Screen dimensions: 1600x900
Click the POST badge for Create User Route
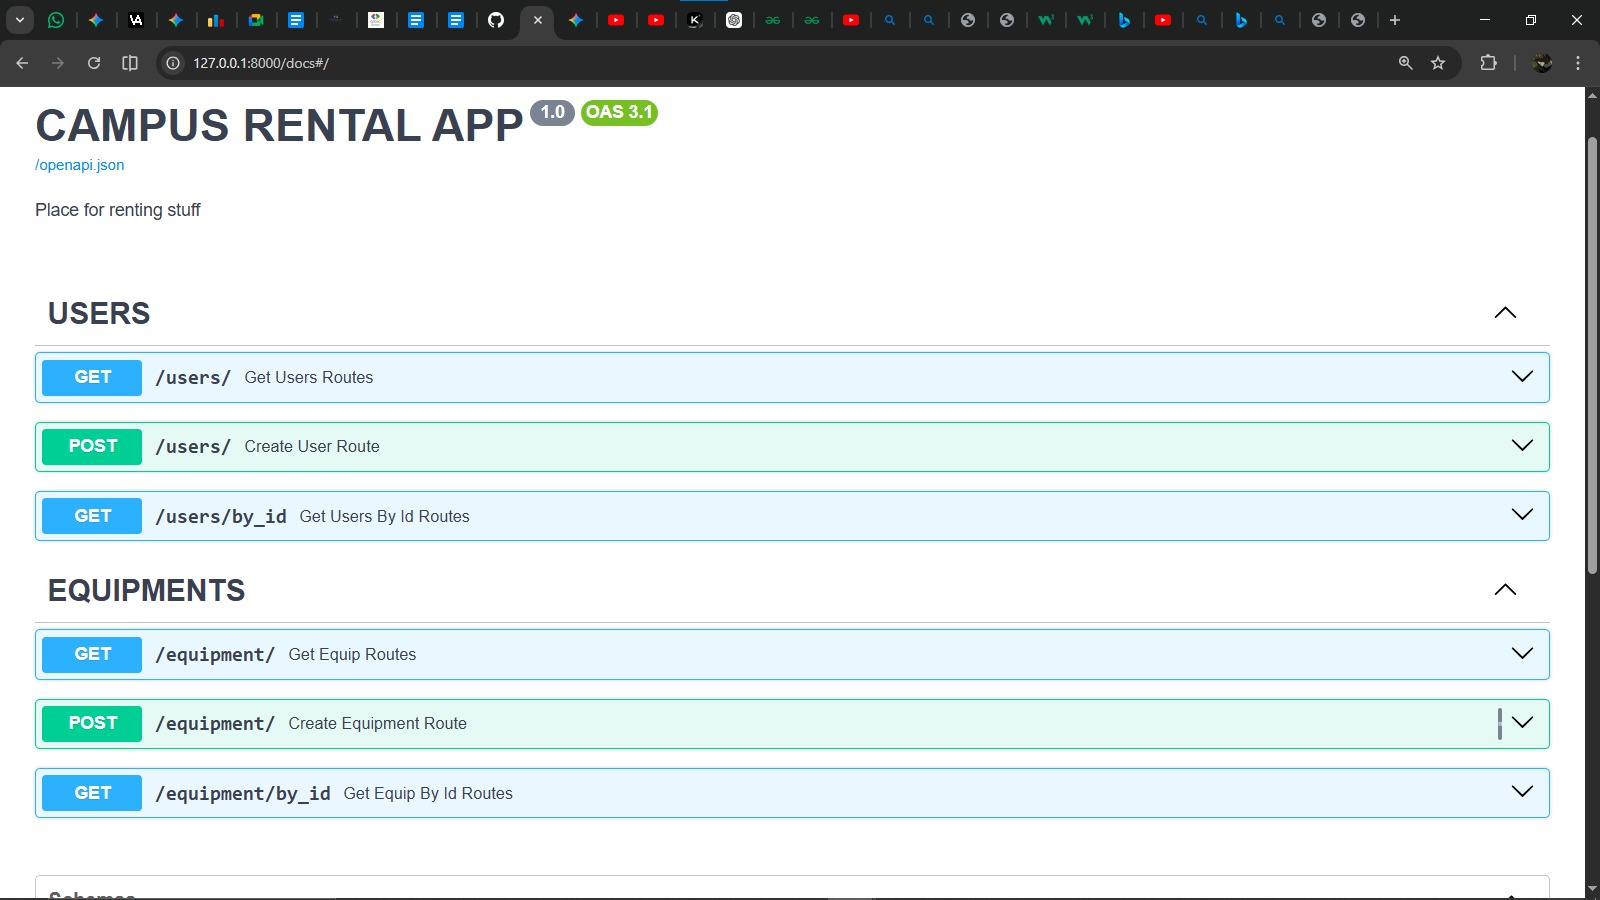click(x=92, y=446)
